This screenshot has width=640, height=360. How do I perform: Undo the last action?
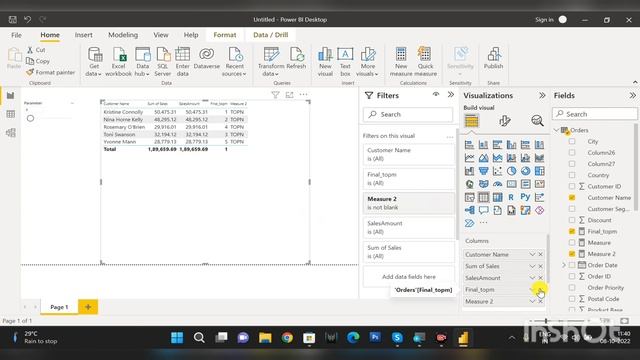pos(27,19)
